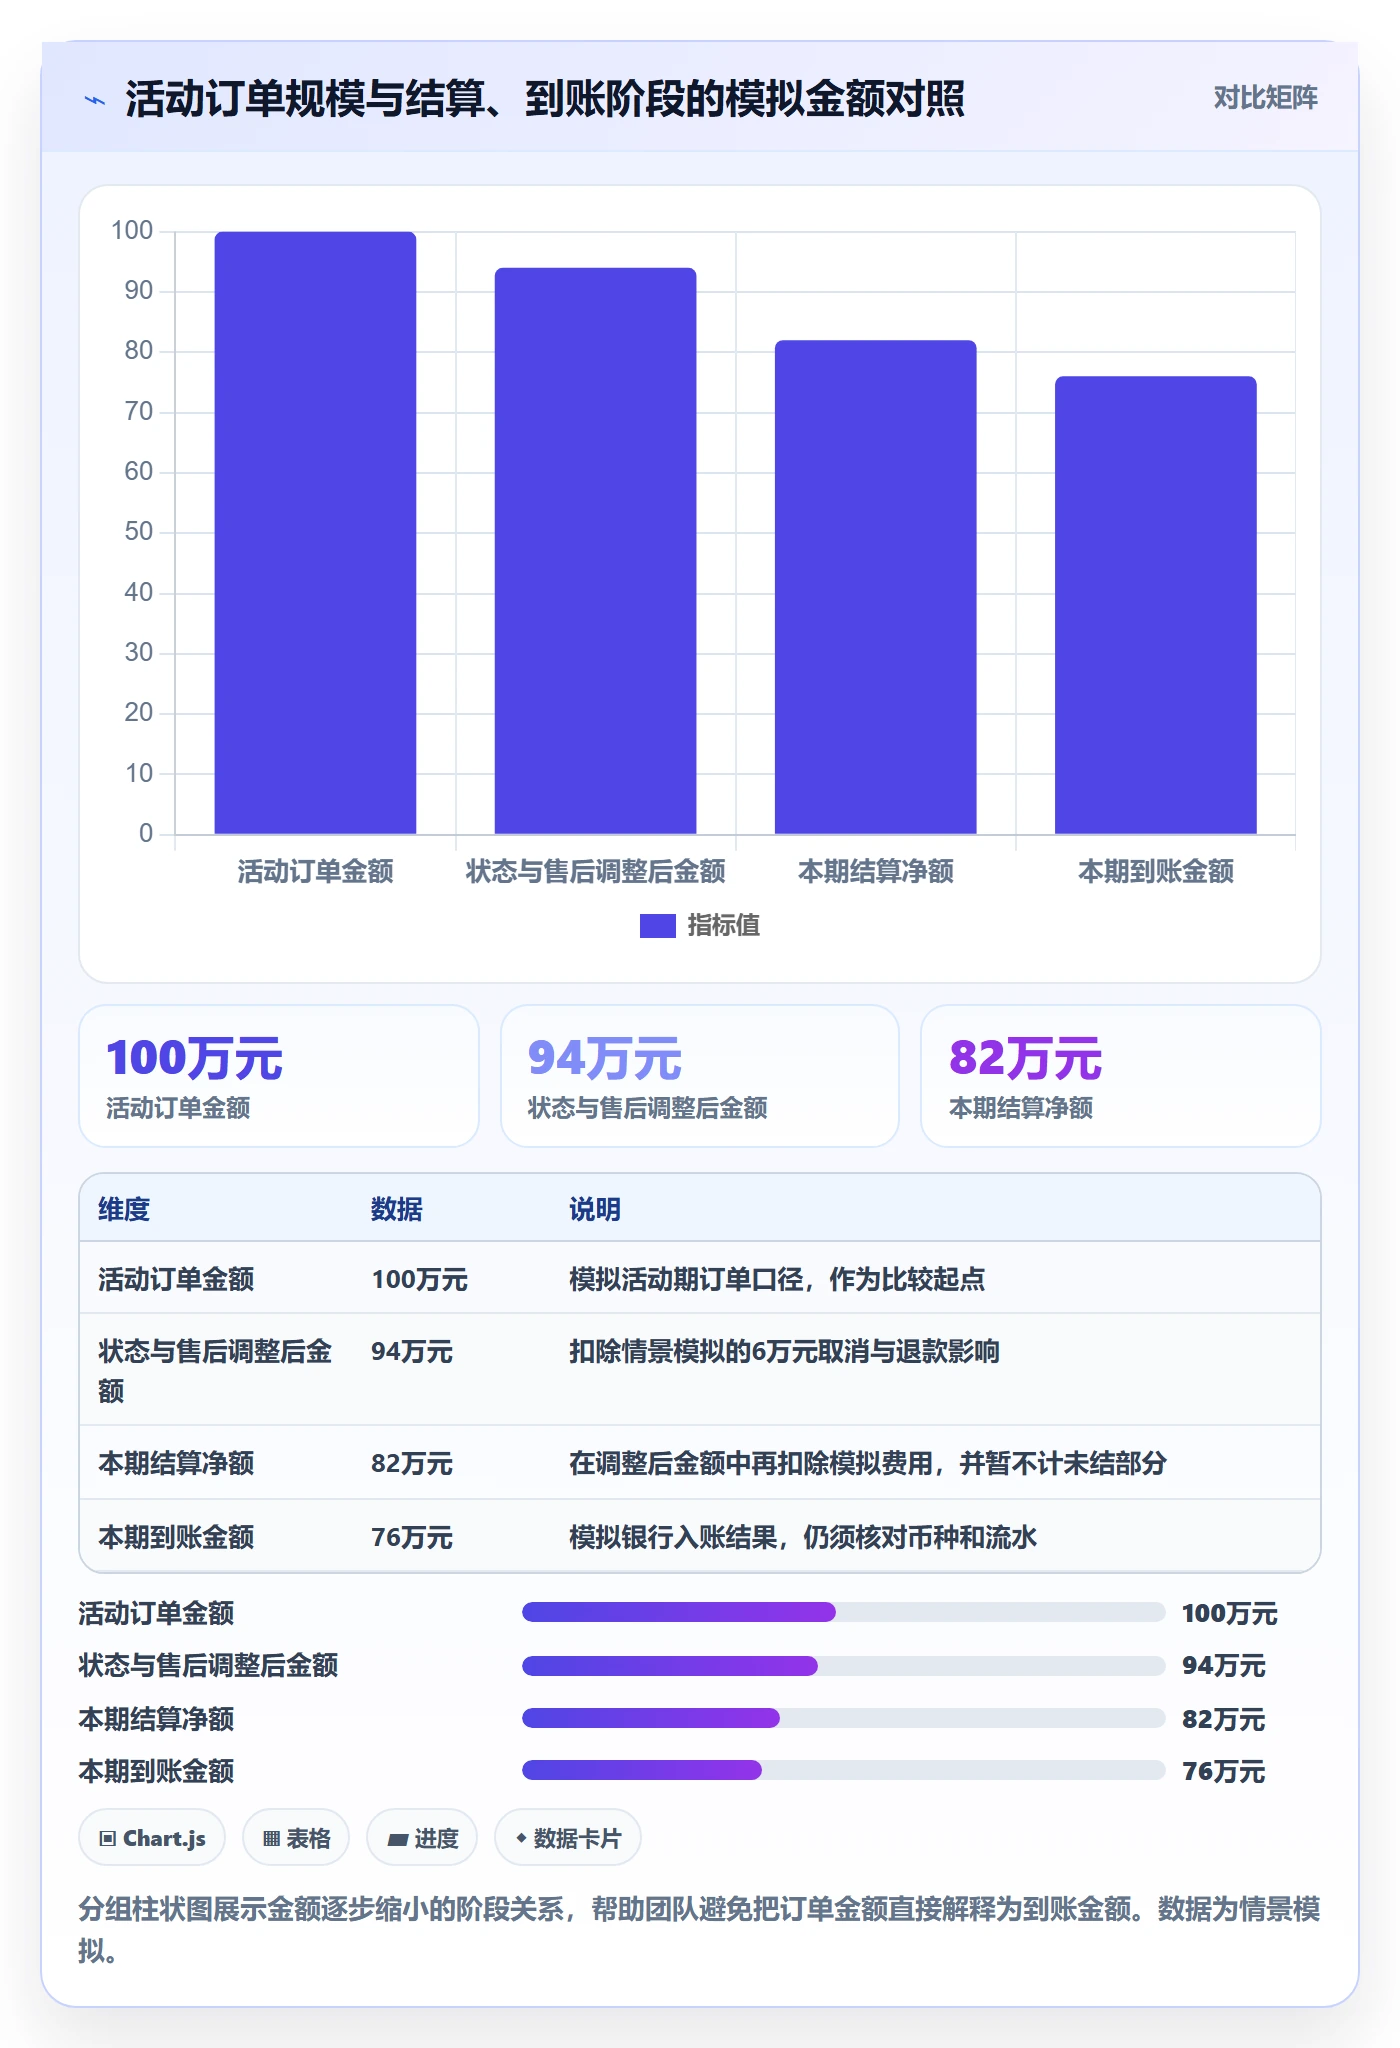
Task: Select the 状态与售后调整后金额 table row label
Action: (x=215, y=1371)
